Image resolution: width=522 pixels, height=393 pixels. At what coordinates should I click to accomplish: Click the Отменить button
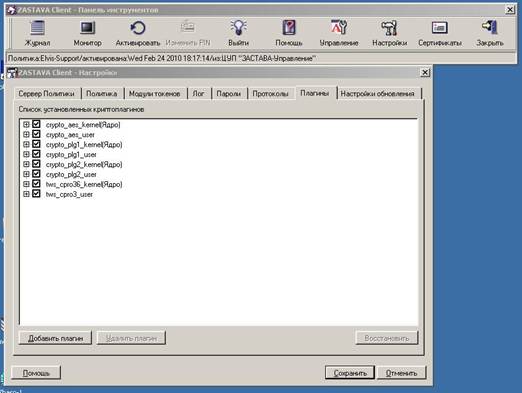pos(401,373)
